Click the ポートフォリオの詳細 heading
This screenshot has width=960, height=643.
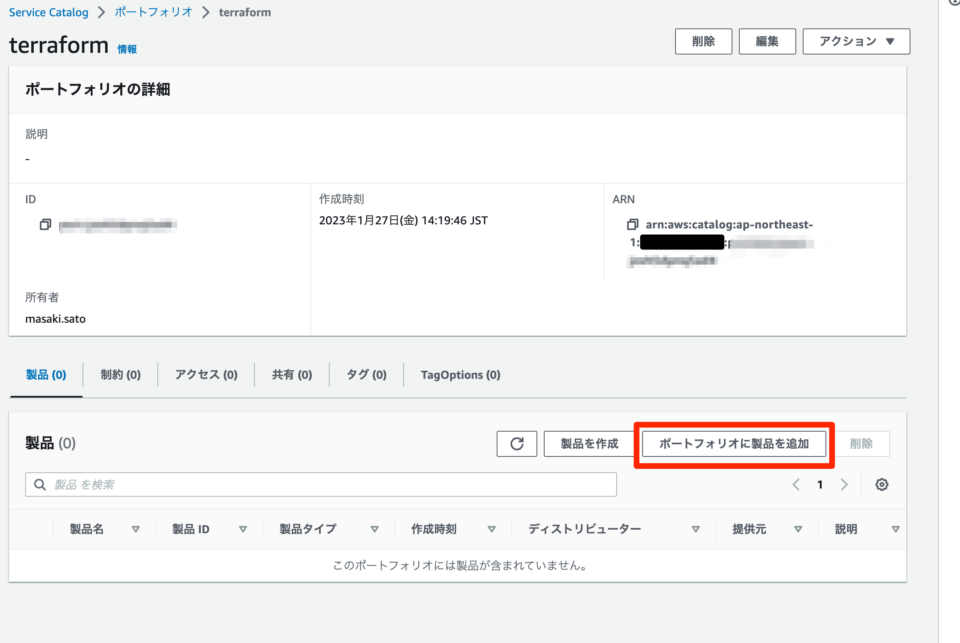tap(97, 89)
